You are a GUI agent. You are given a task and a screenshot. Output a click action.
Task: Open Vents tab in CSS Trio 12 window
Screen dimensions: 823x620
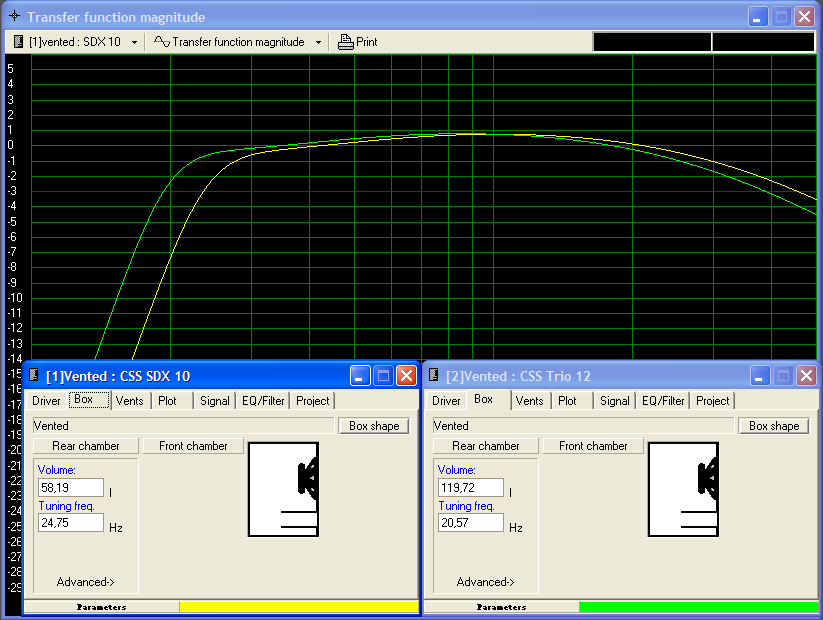(x=529, y=401)
